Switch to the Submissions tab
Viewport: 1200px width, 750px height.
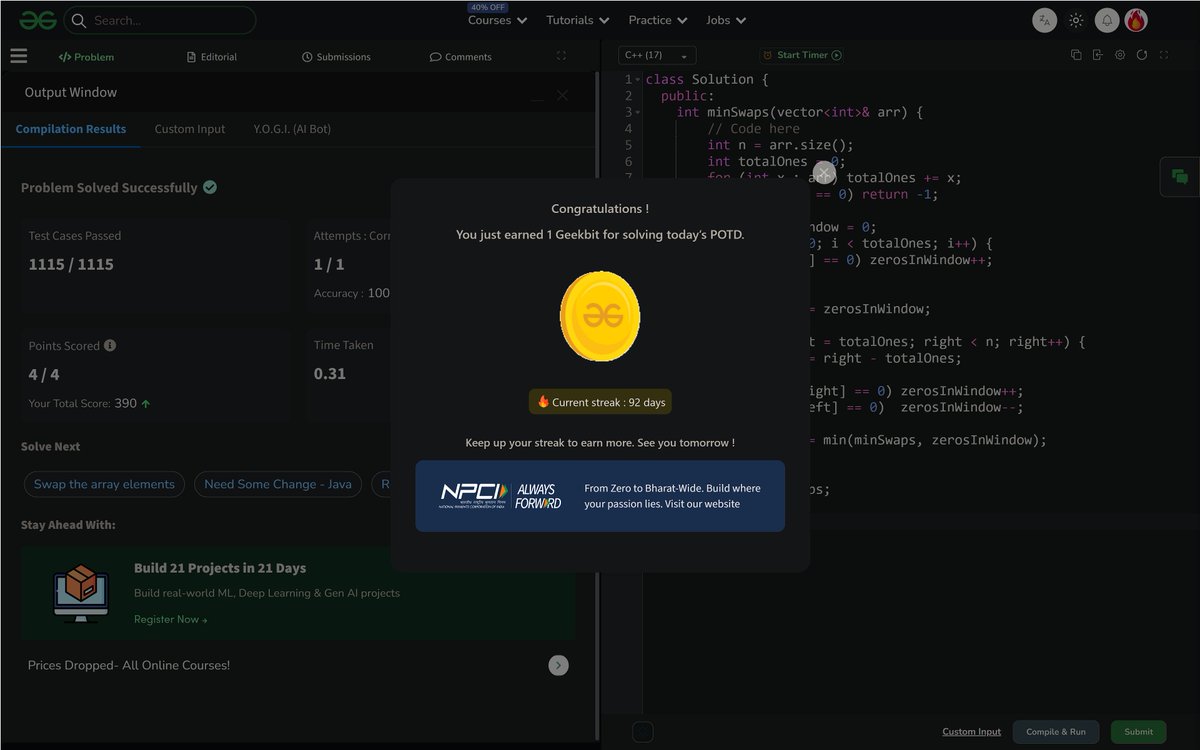click(x=336, y=57)
